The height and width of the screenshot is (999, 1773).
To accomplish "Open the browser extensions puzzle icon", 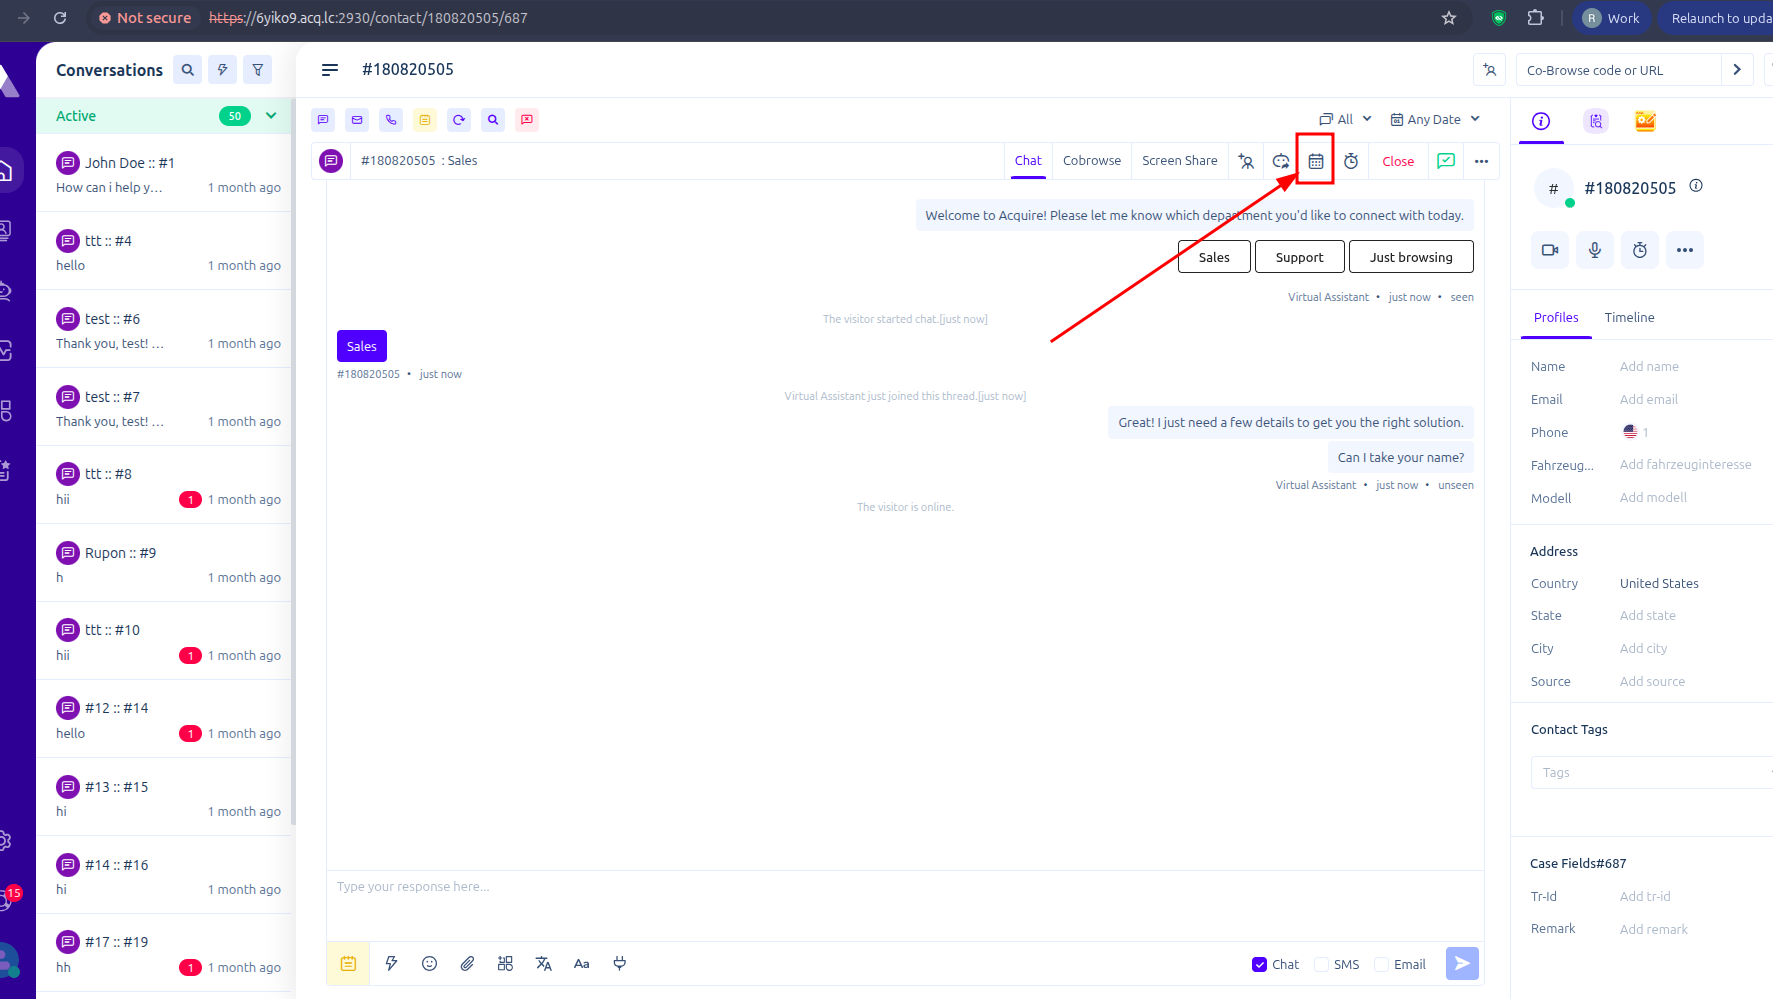I will pyautogui.click(x=1536, y=18).
